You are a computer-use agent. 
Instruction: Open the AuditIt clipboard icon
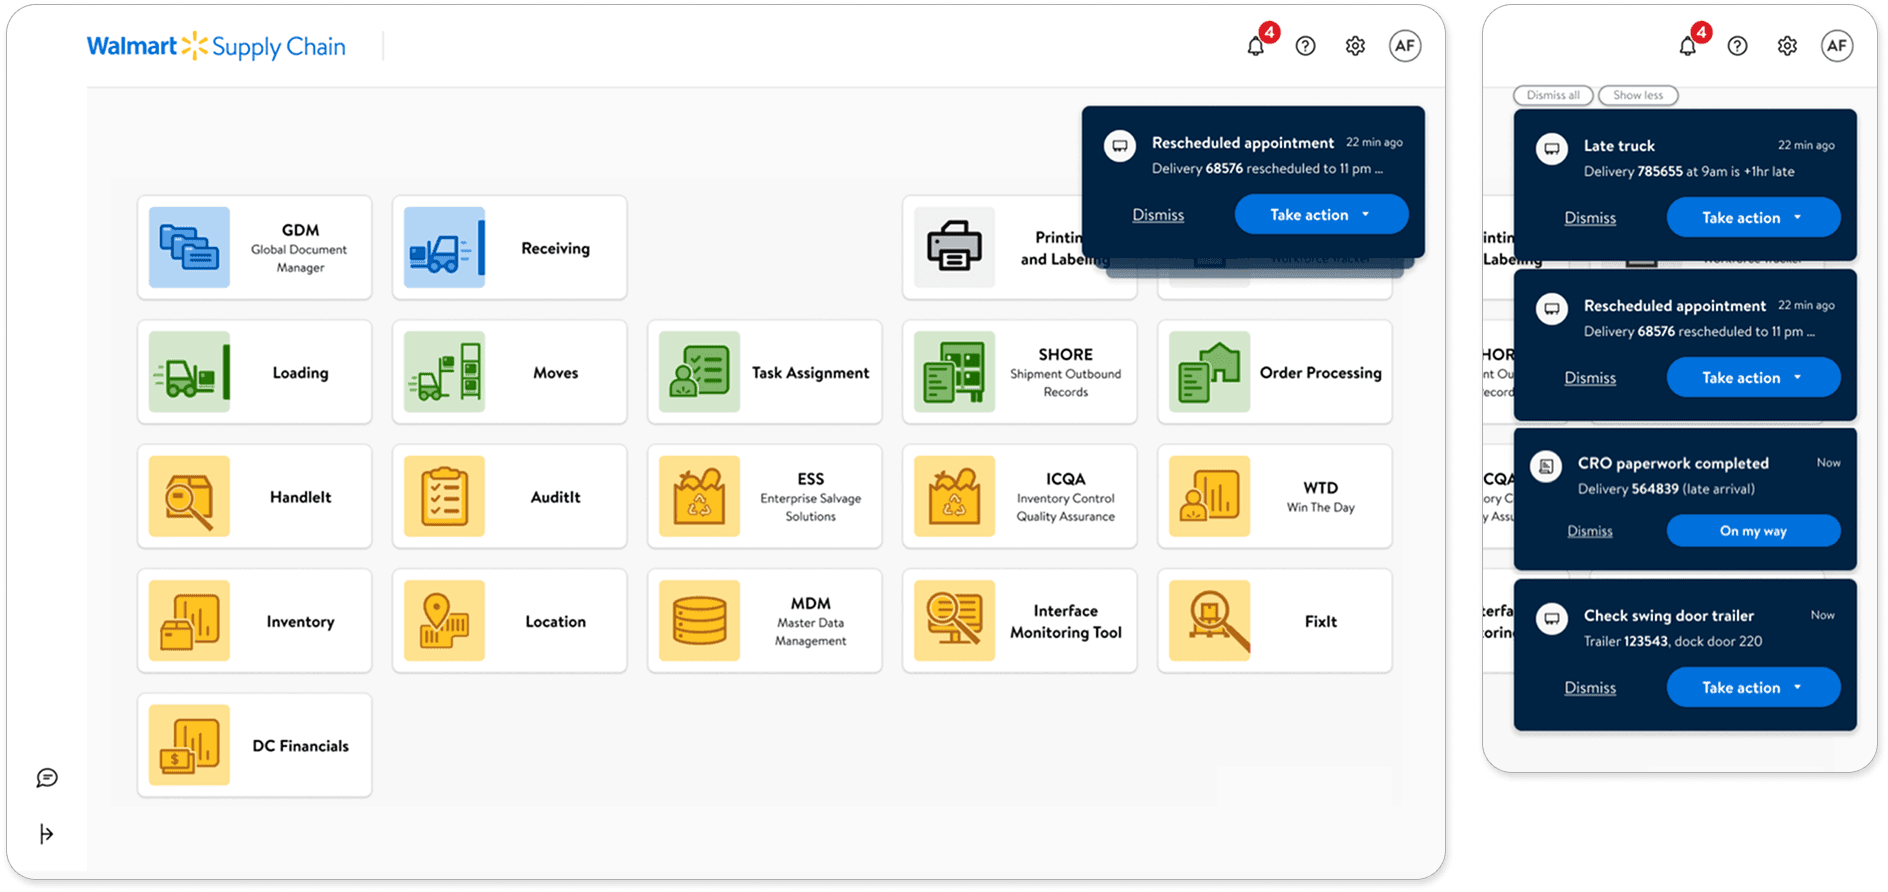pyautogui.click(x=444, y=496)
